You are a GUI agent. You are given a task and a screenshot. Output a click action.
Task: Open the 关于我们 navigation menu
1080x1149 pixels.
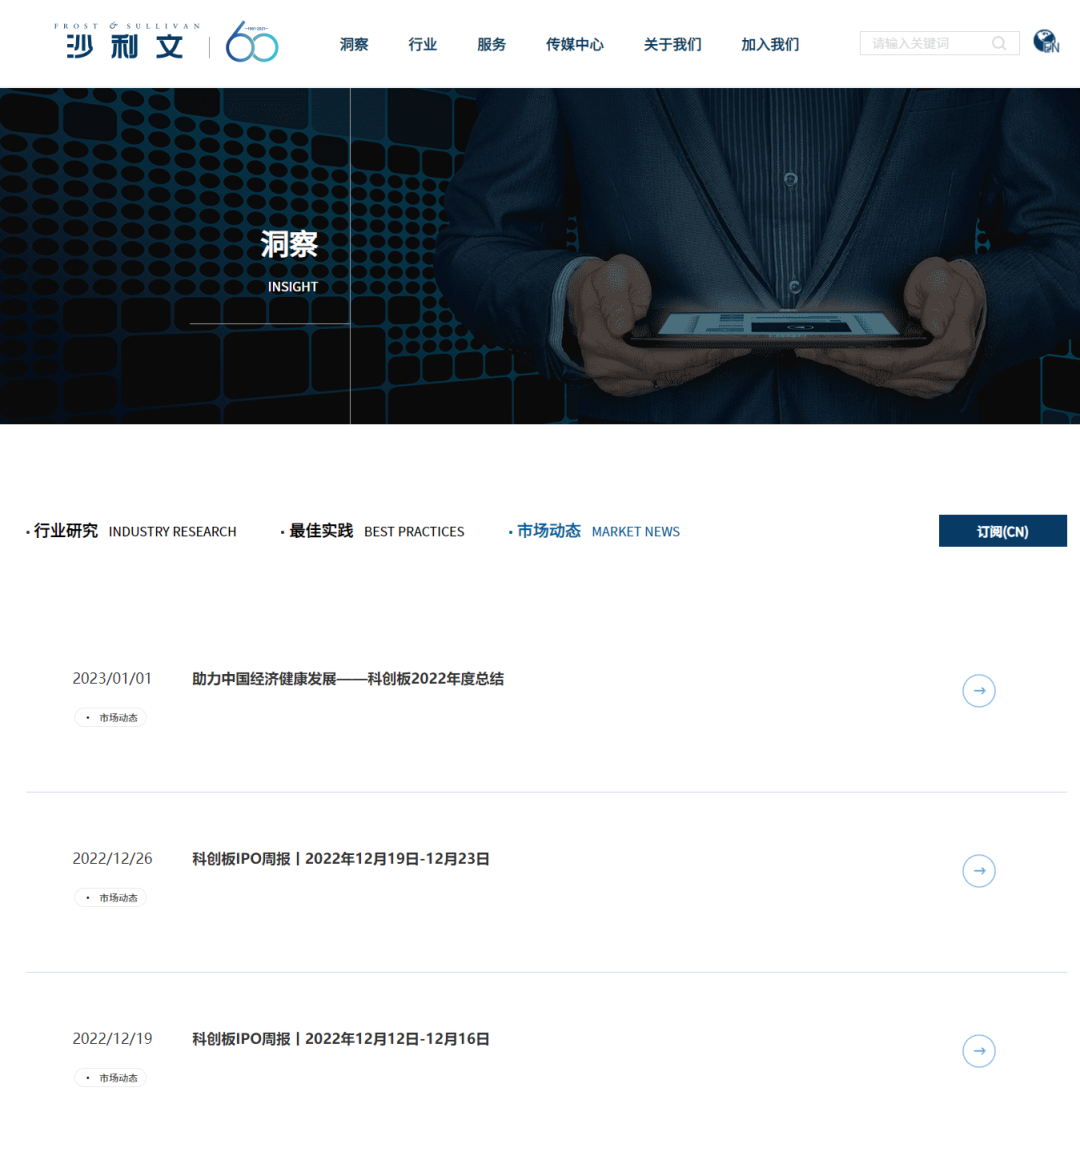tap(673, 44)
